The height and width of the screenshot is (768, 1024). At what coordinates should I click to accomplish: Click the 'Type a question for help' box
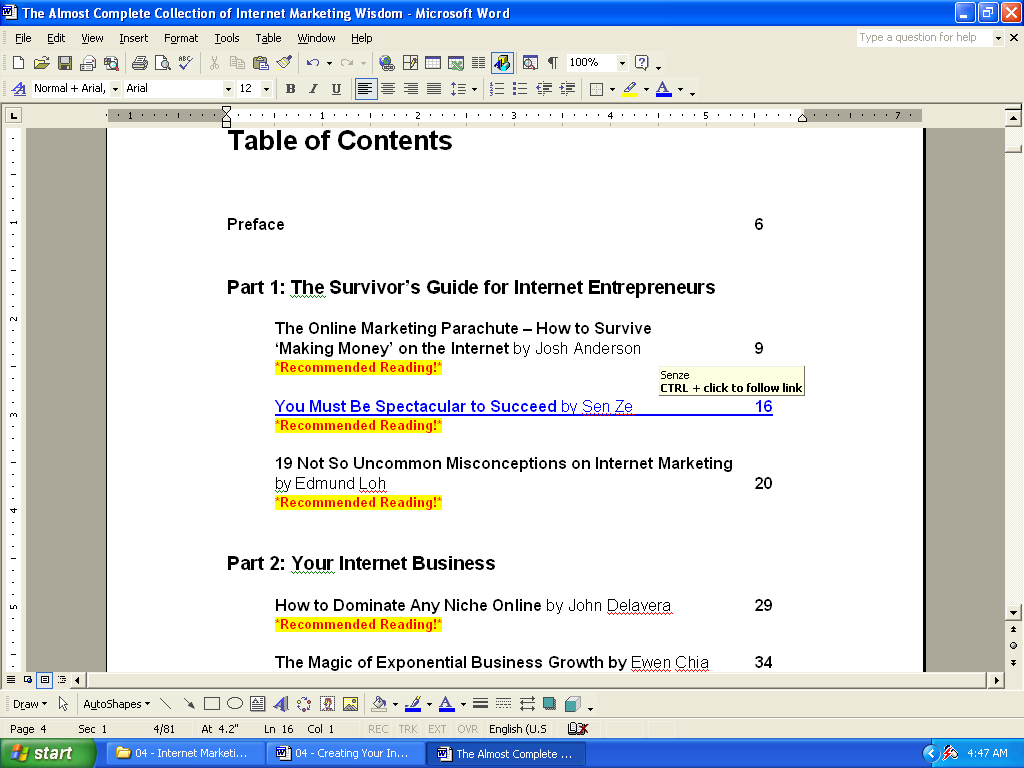(x=923, y=38)
